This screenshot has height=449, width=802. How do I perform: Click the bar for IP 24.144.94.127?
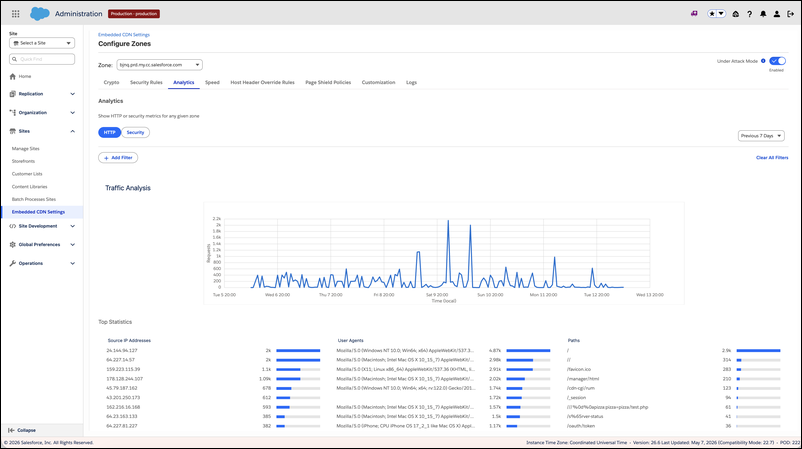pyautogui.click(x=298, y=351)
